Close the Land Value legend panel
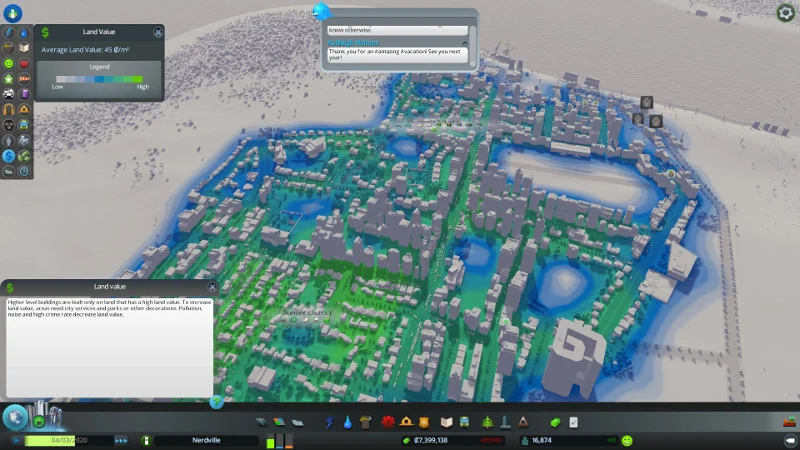This screenshot has height=450, width=800. click(158, 32)
